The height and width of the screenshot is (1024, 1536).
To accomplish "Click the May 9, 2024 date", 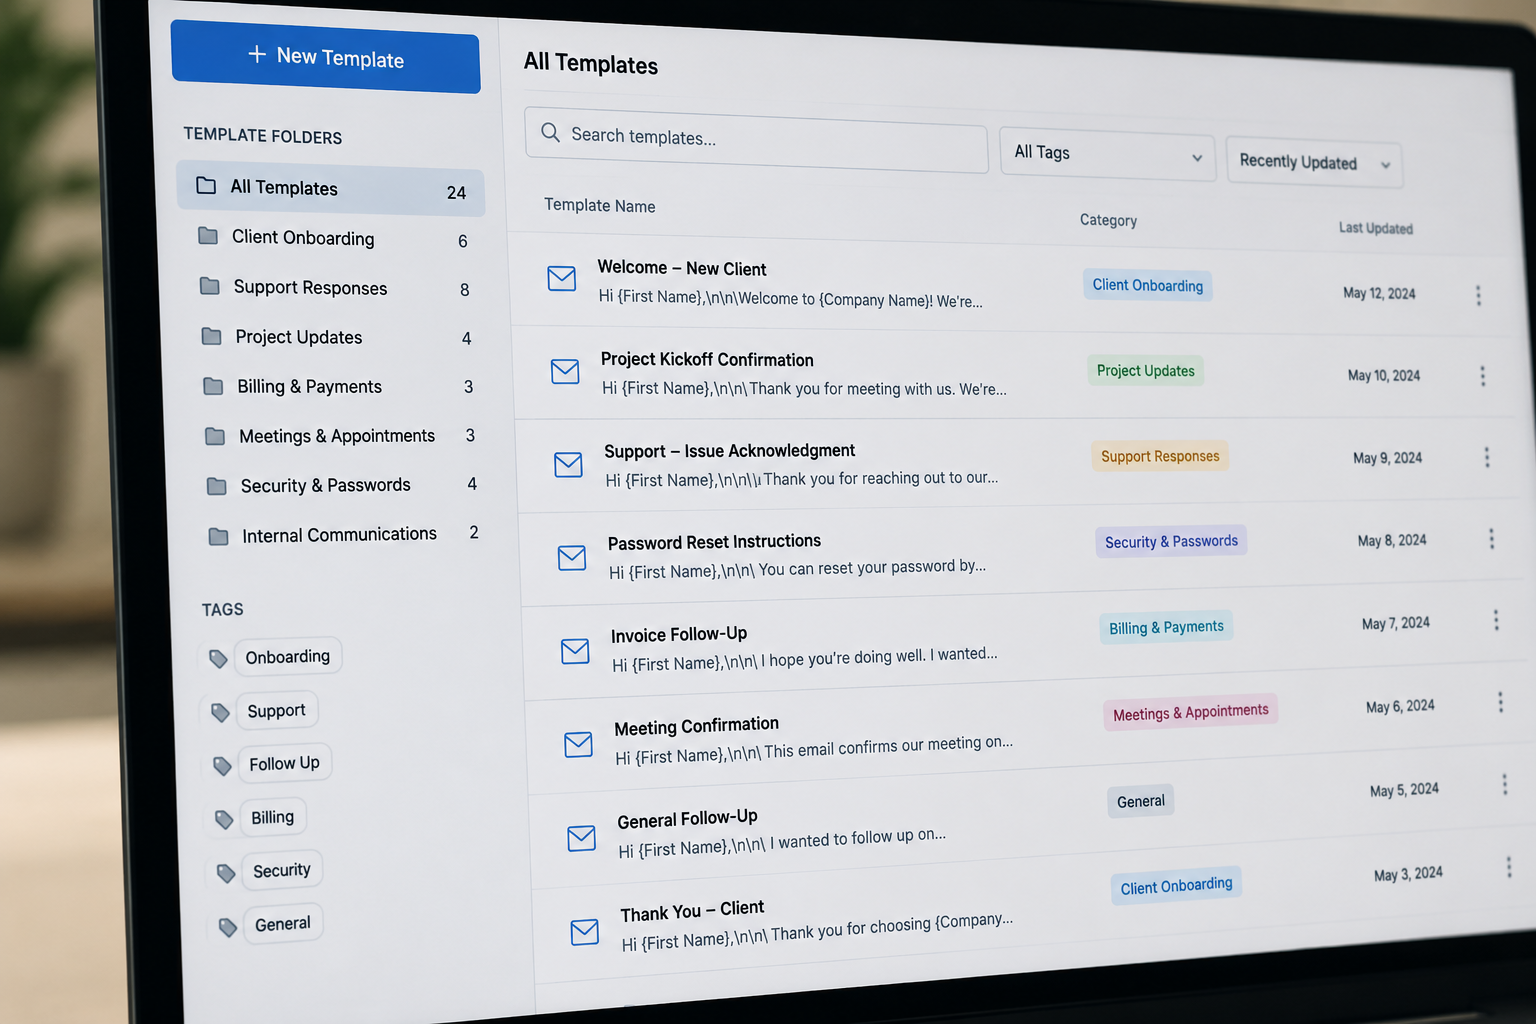I will point(1387,458).
